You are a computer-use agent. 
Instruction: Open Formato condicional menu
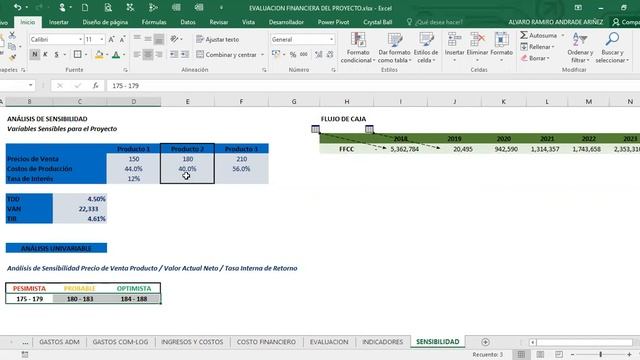[x=358, y=48]
